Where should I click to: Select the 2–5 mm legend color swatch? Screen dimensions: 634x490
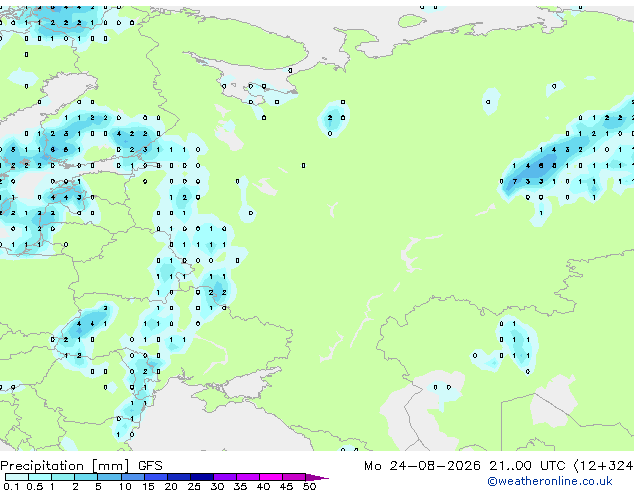click(x=86, y=477)
